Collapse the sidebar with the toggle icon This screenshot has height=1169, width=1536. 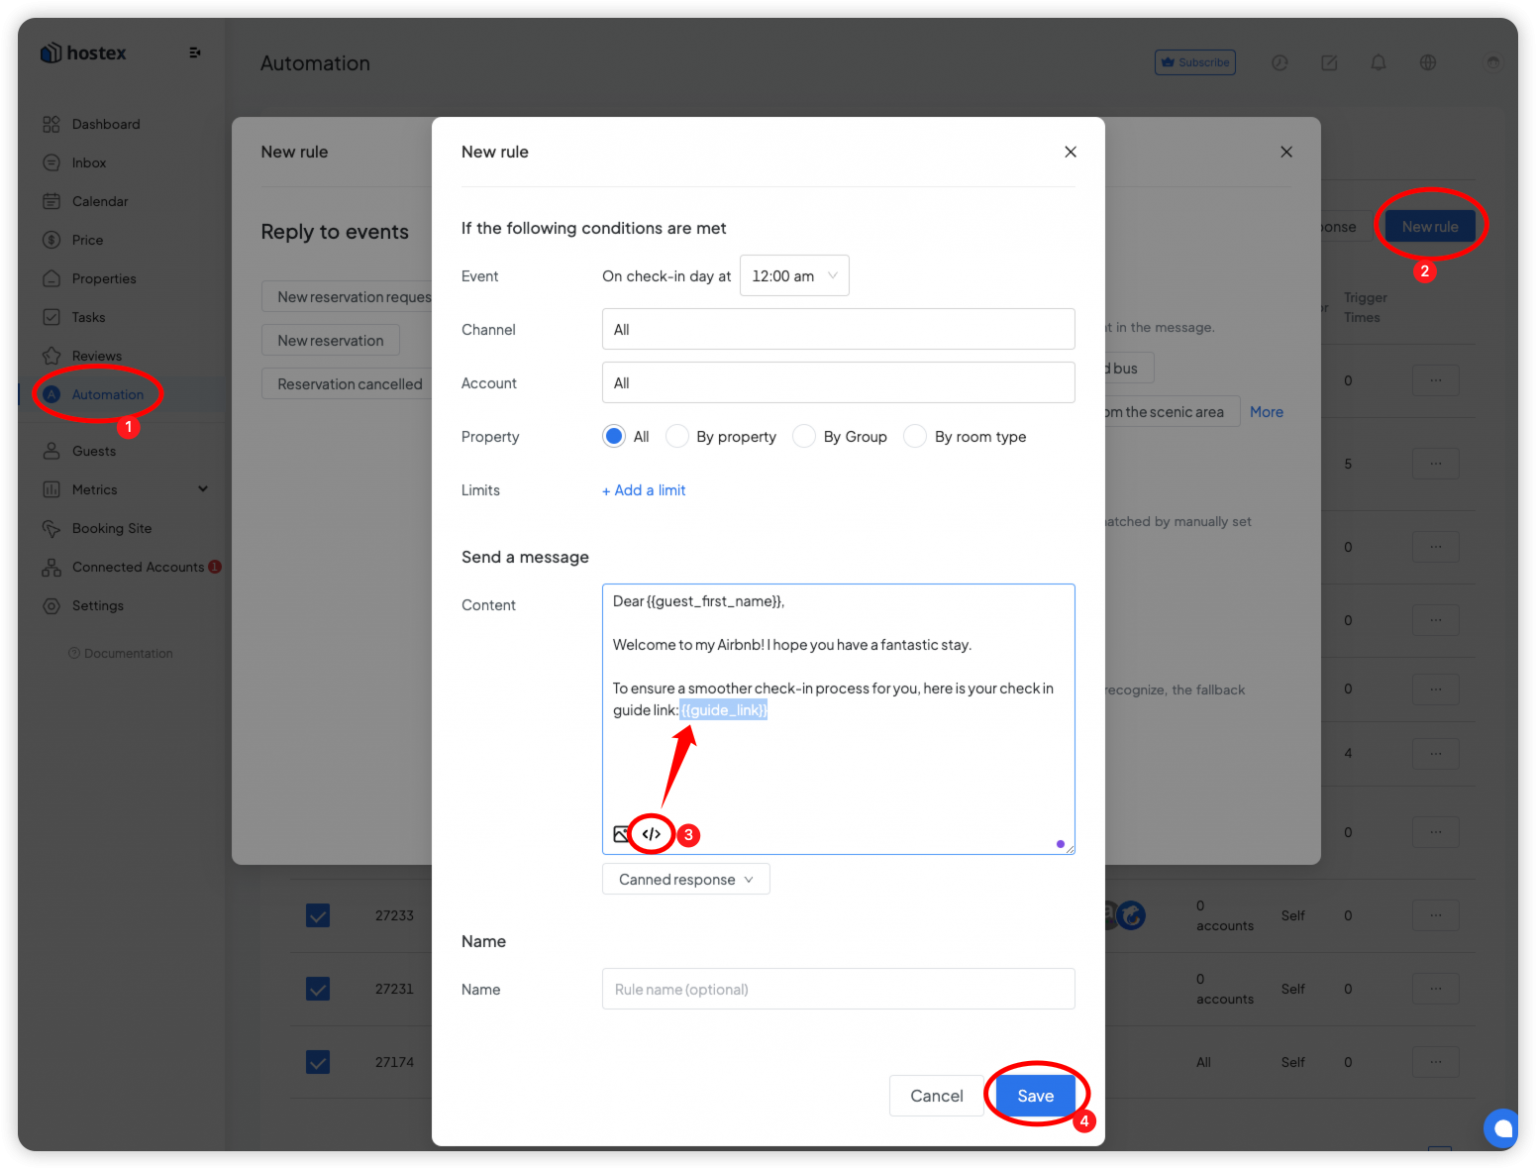point(195,53)
